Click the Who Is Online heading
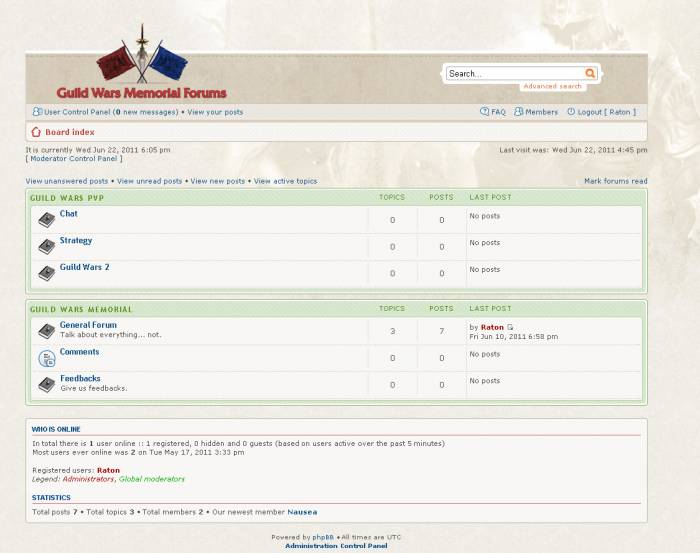 [56, 429]
